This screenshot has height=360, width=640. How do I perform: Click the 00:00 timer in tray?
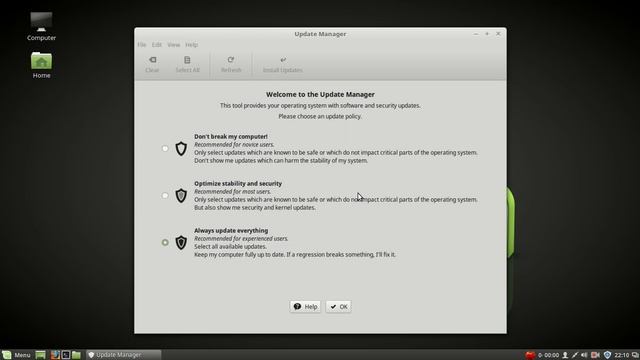549,355
